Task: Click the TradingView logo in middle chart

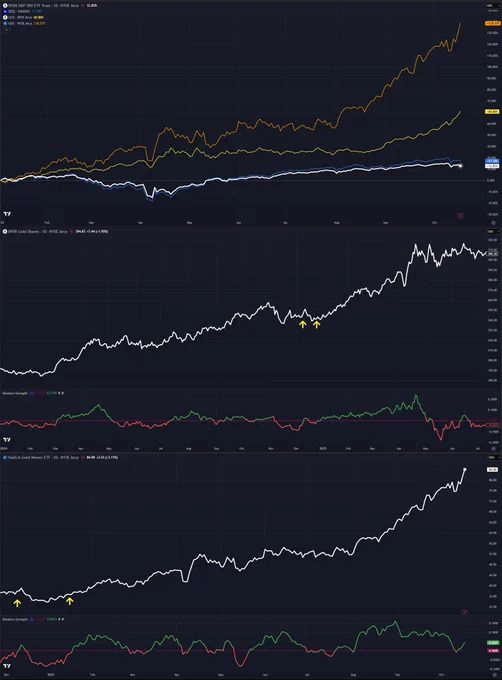Action: pyautogui.click(x=7, y=440)
